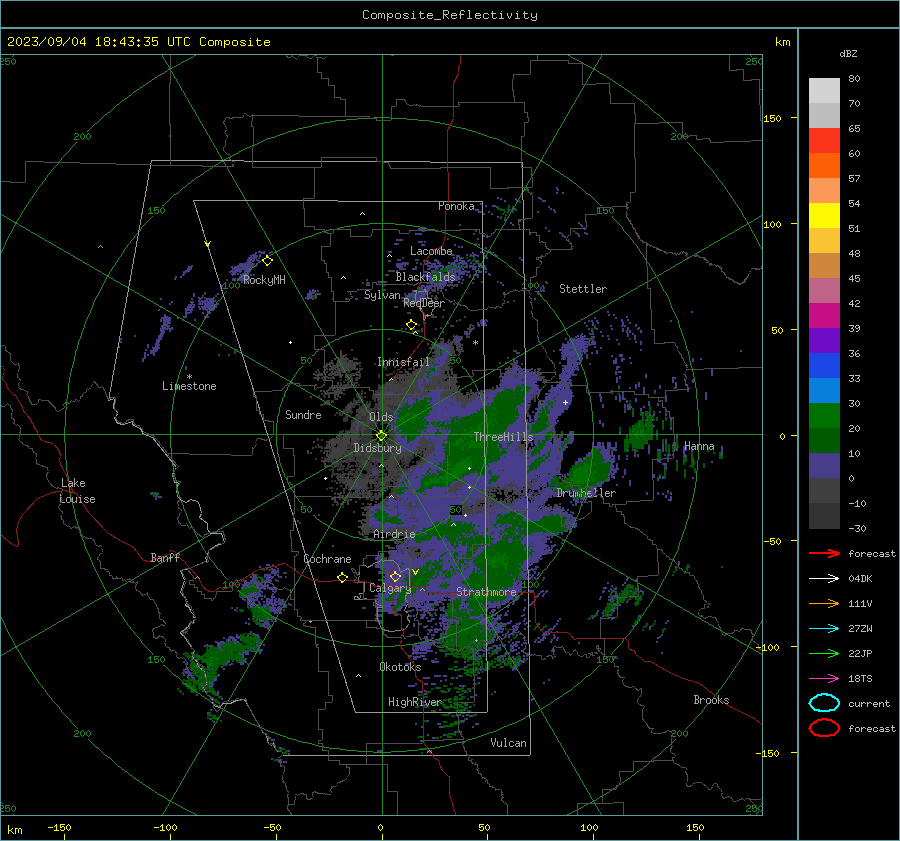This screenshot has width=900, height=841.
Task: Click the red forecast ellipse icon
Action: coord(824,728)
